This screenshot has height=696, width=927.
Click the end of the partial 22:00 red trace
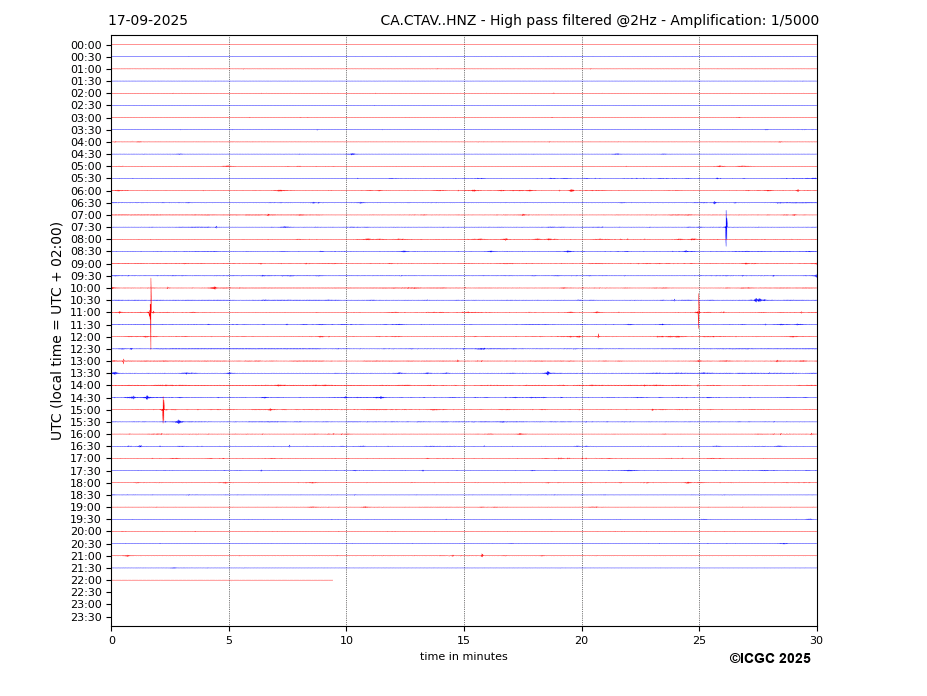point(332,581)
